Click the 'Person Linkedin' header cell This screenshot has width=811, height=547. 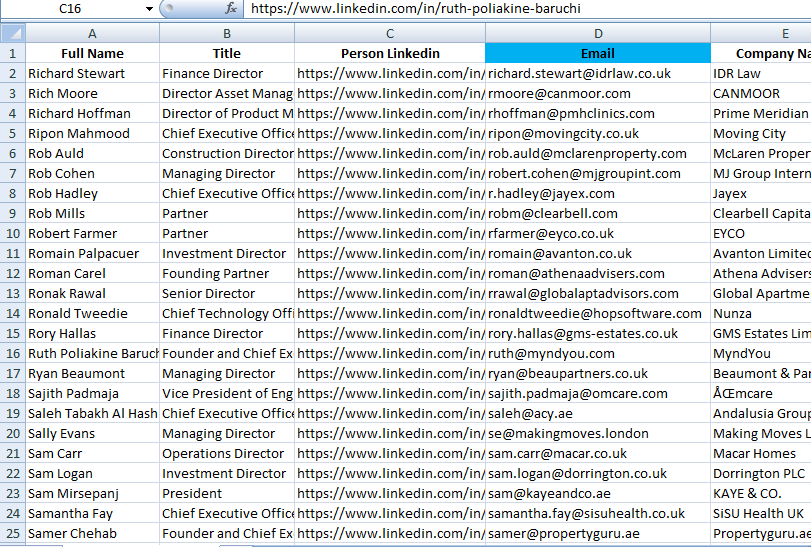[390, 54]
